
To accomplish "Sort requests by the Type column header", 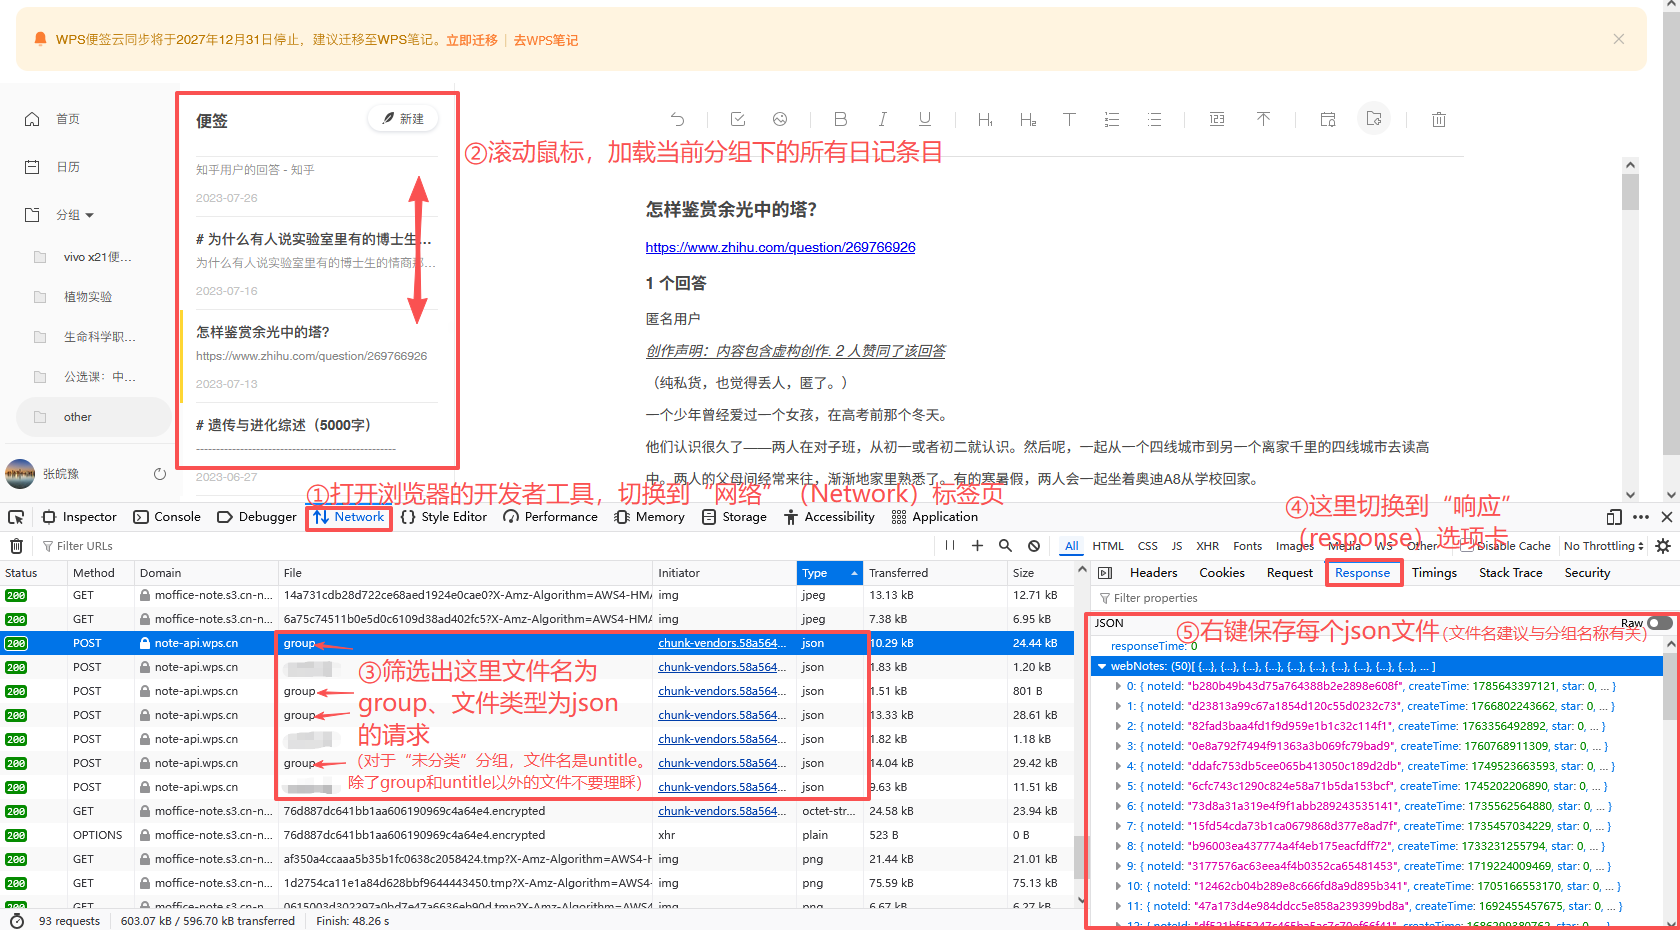I will tap(829, 573).
